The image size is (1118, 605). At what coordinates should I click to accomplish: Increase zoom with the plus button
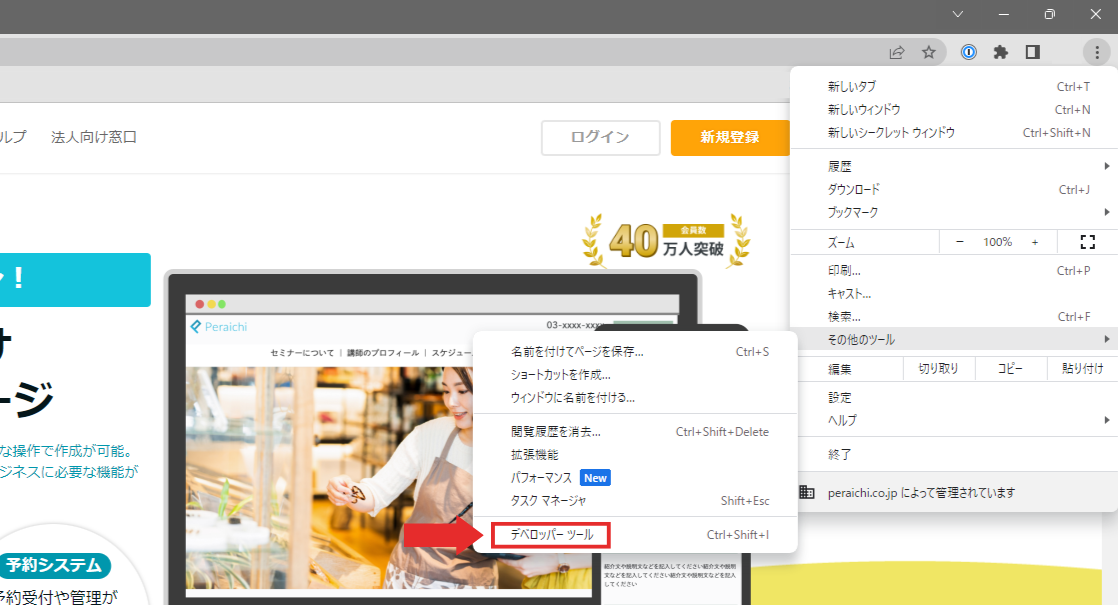1035,242
